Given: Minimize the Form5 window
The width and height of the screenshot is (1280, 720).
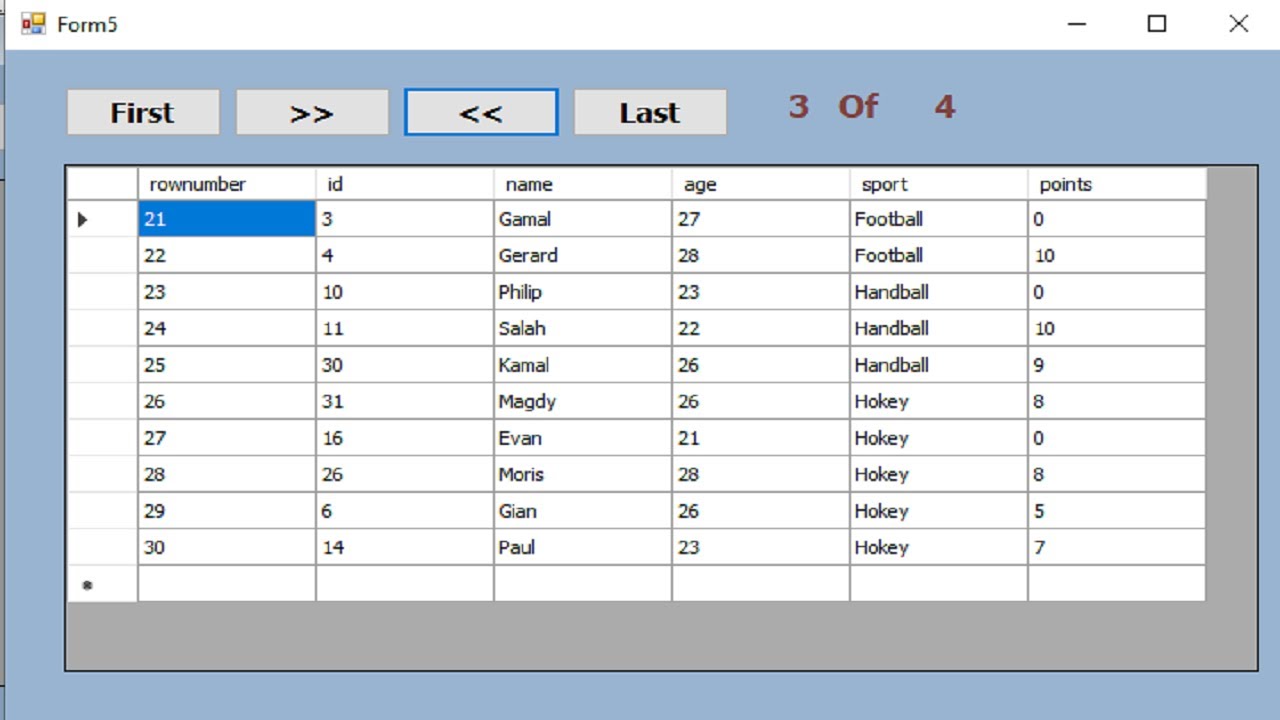Looking at the screenshot, I should click(x=1077, y=24).
